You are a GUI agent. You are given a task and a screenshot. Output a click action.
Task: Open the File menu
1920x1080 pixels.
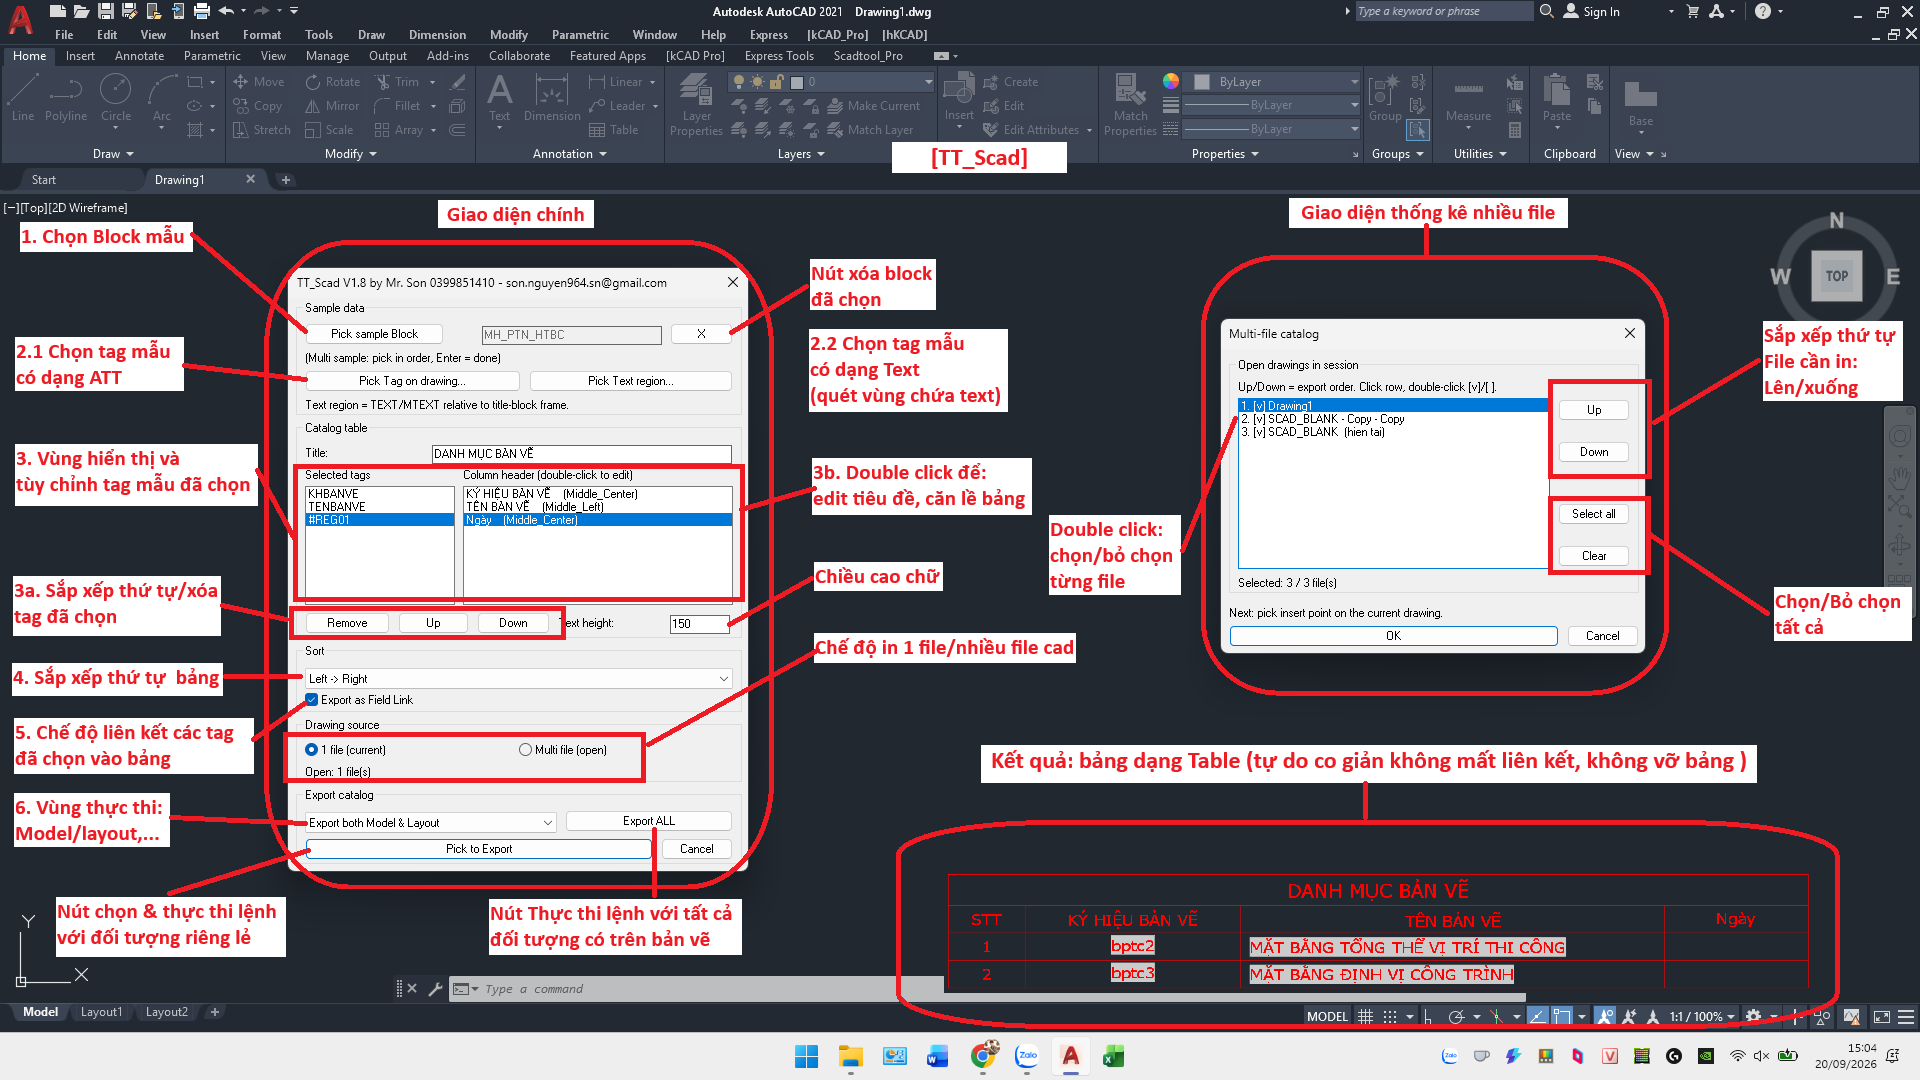pos(64,35)
